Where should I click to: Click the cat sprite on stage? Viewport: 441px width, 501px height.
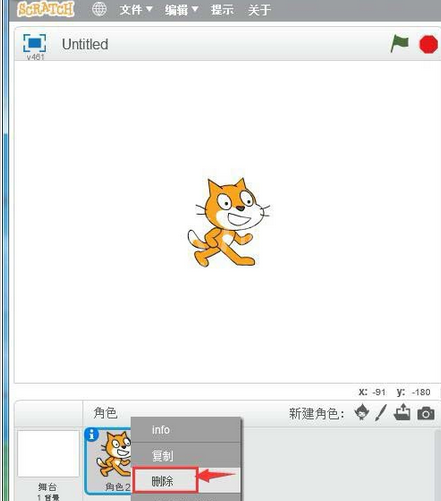click(x=229, y=222)
